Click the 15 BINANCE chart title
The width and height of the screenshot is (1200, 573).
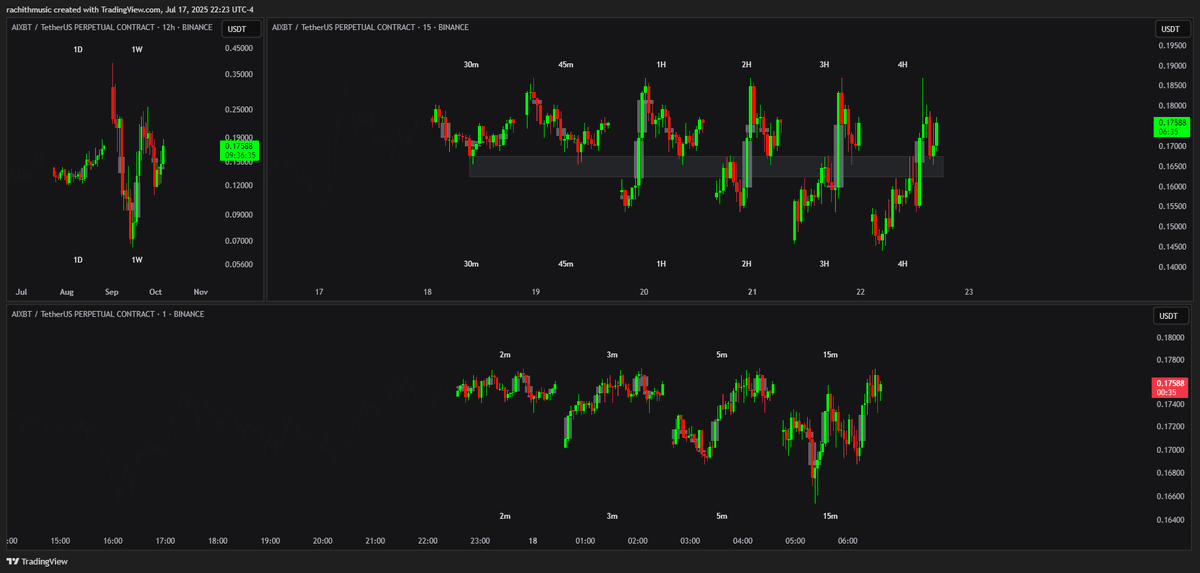[371, 27]
